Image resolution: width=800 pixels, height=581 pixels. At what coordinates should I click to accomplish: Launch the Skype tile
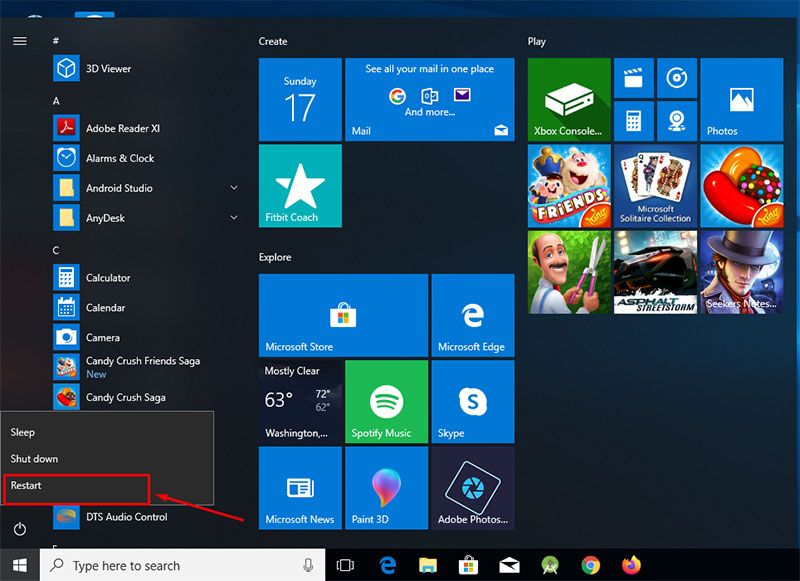click(x=473, y=401)
